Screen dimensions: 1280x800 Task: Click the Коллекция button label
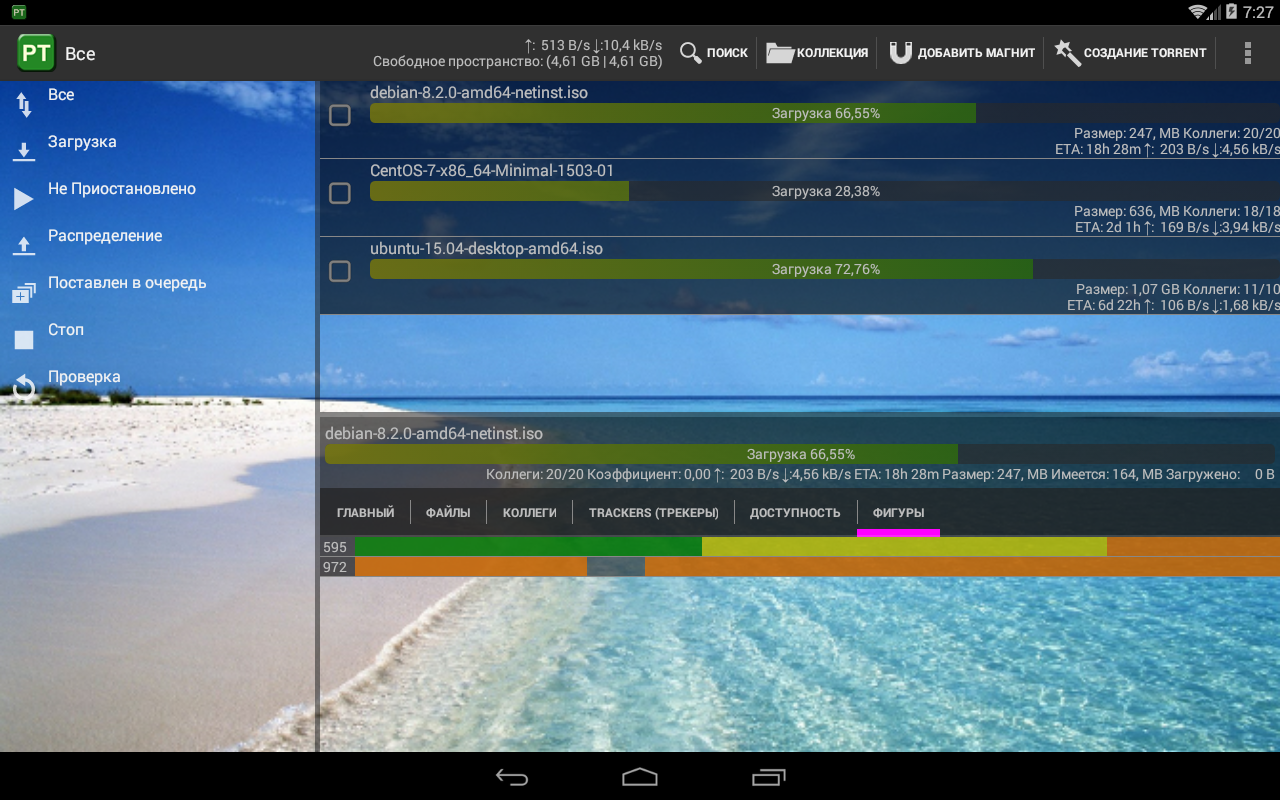(832, 53)
